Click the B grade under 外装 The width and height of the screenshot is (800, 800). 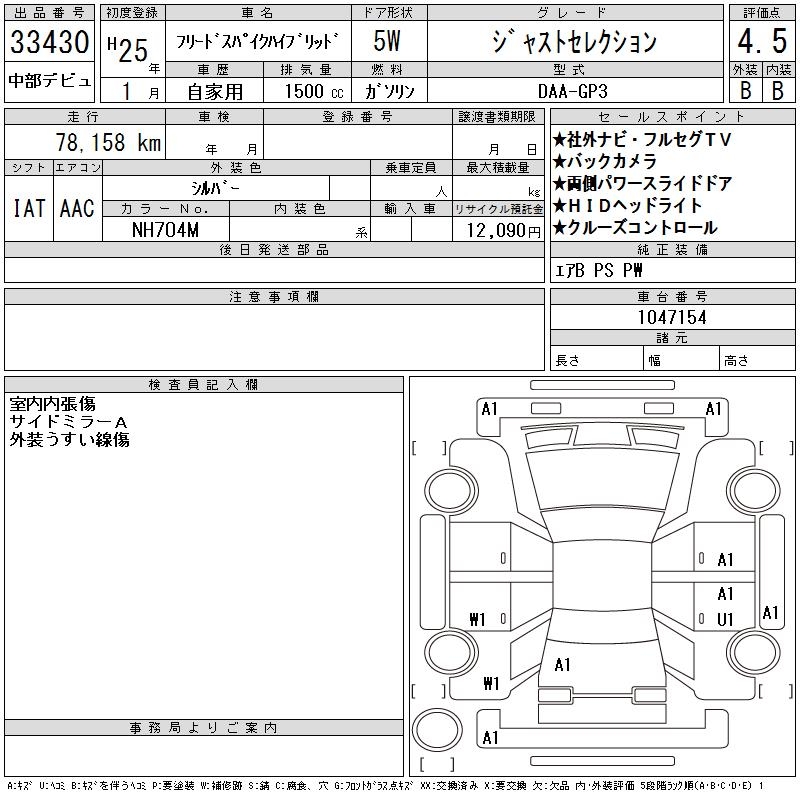745,90
